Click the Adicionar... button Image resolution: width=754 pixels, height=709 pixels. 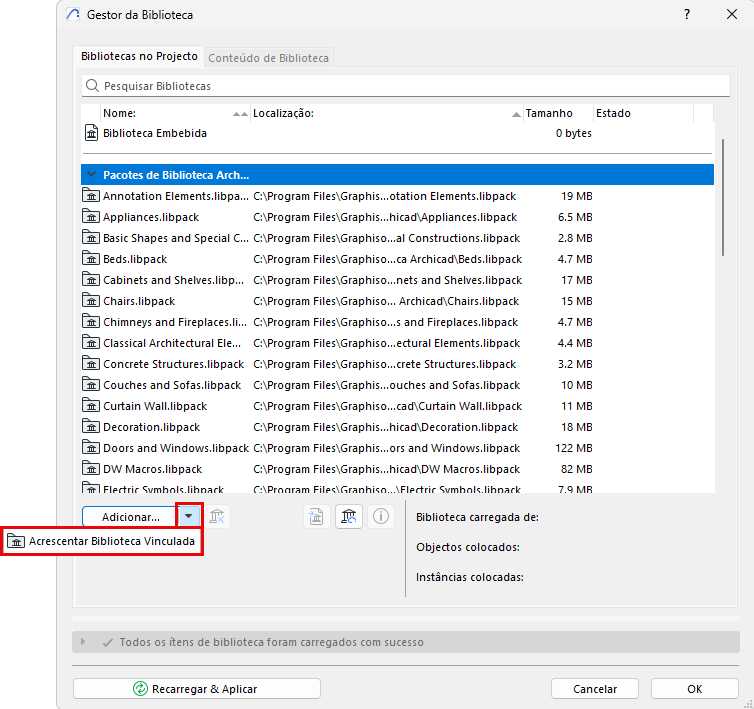130,517
